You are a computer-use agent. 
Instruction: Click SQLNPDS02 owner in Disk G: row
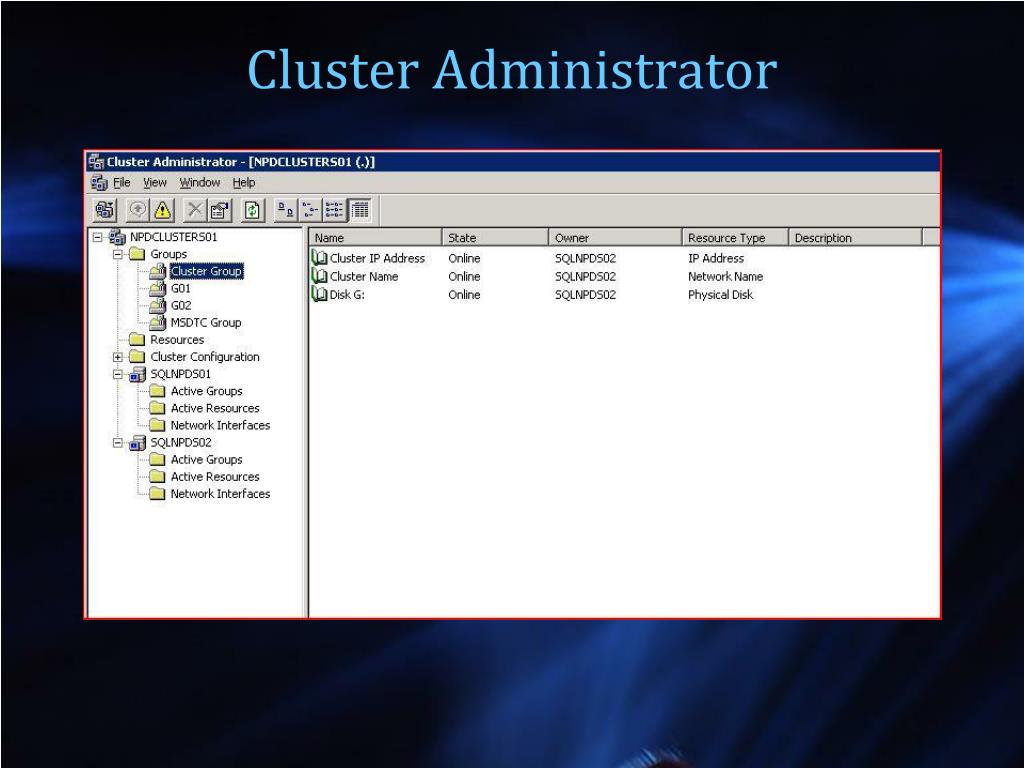pyautogui.click(x=585, y=295)
